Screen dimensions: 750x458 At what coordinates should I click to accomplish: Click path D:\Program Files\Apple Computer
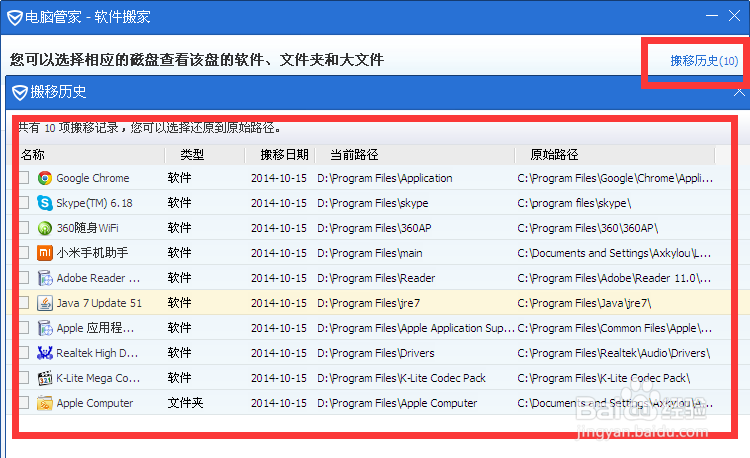coord(397,403)
